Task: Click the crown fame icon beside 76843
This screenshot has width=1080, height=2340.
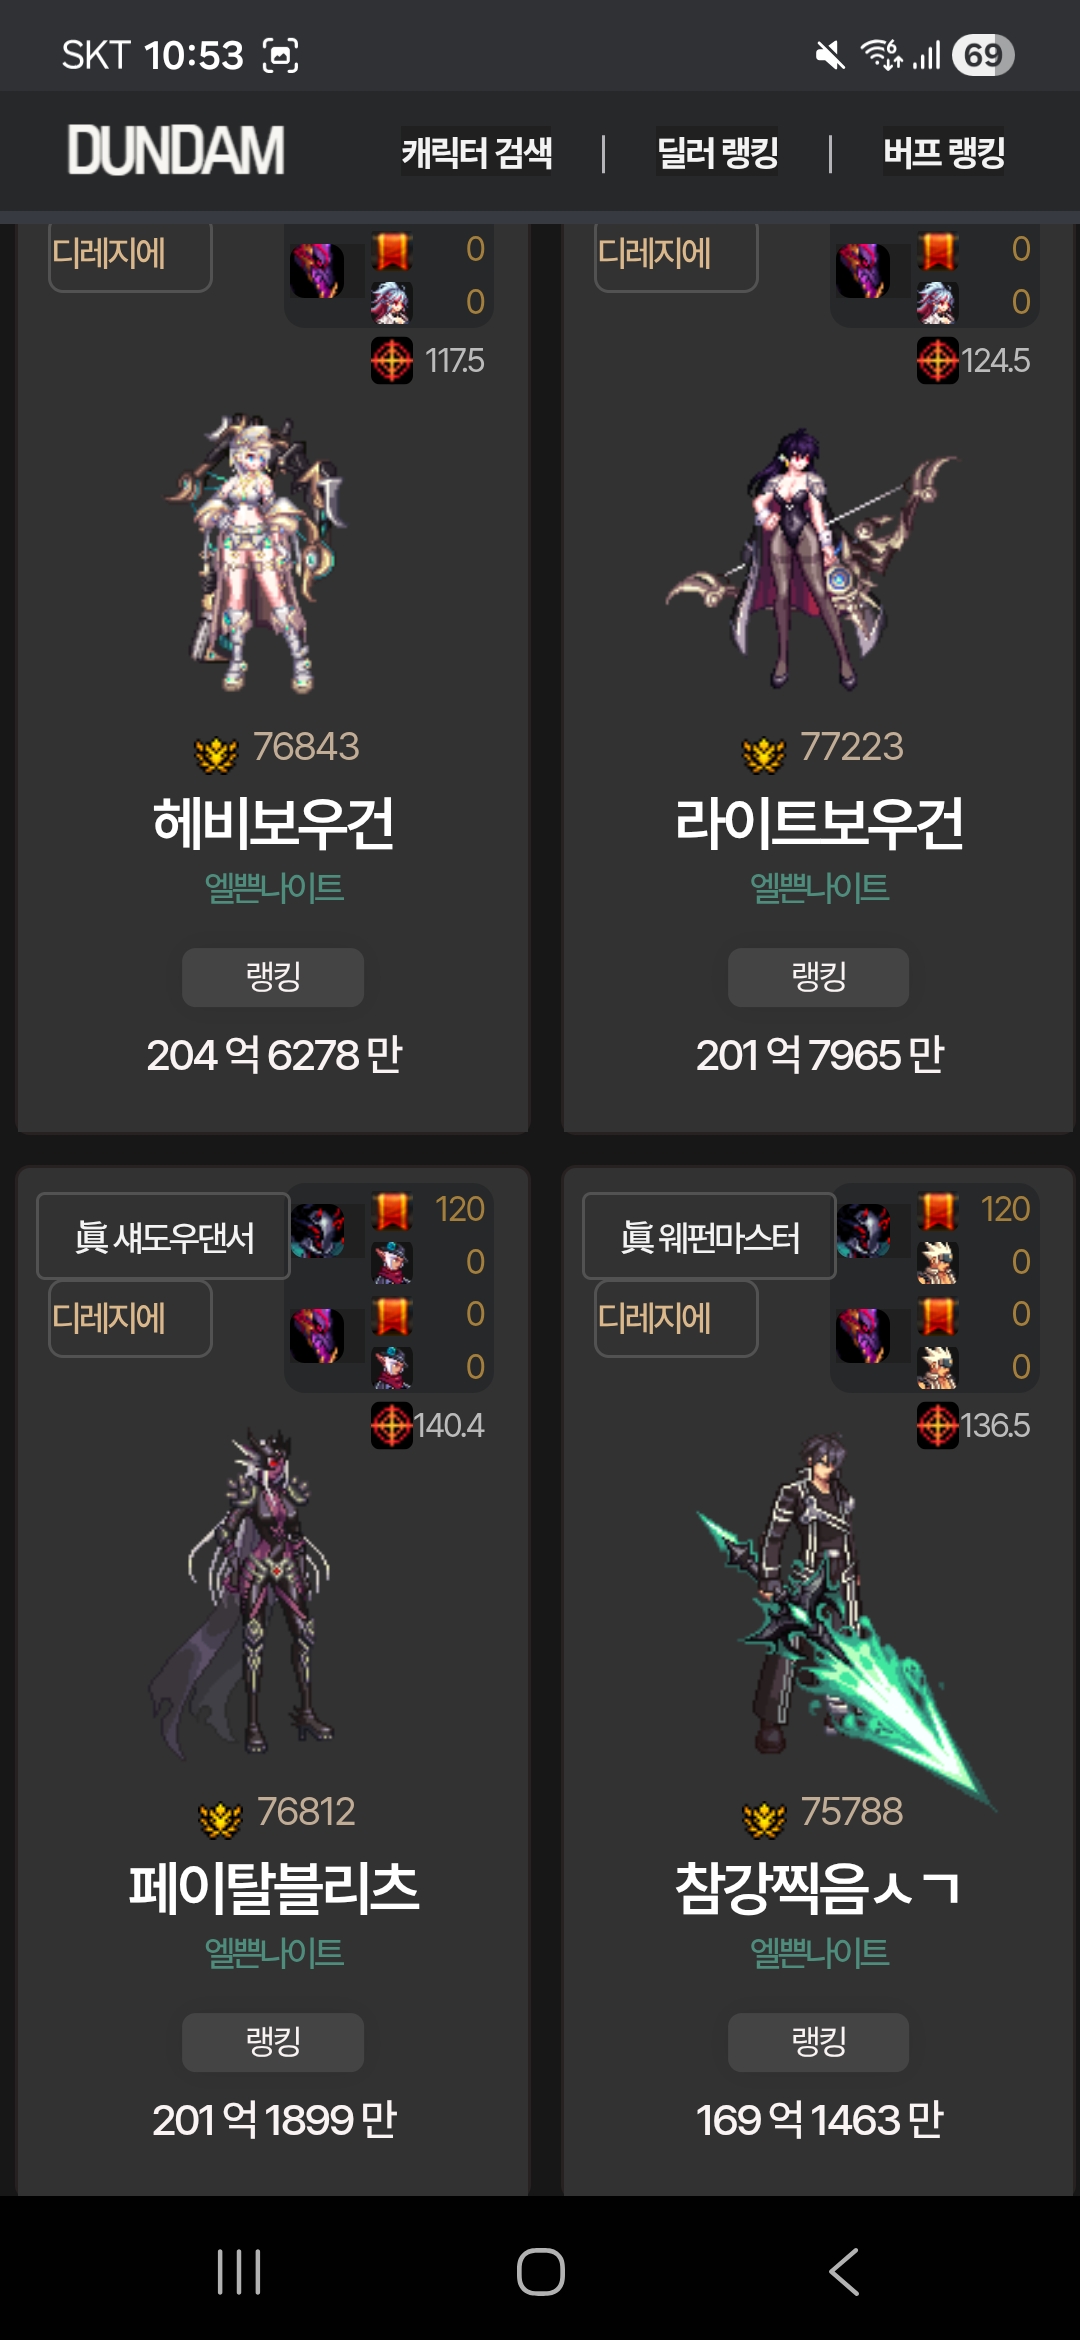Action: (216, 754)
